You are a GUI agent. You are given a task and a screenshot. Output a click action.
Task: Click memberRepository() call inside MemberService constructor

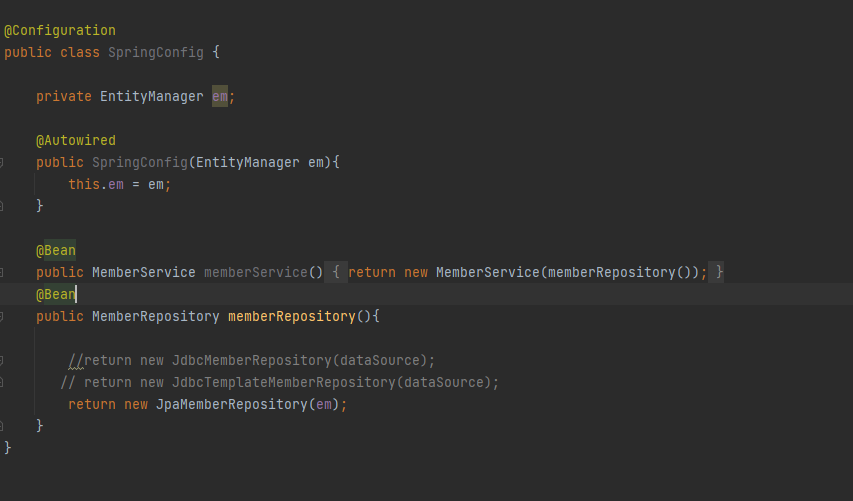tap(620, 273)
